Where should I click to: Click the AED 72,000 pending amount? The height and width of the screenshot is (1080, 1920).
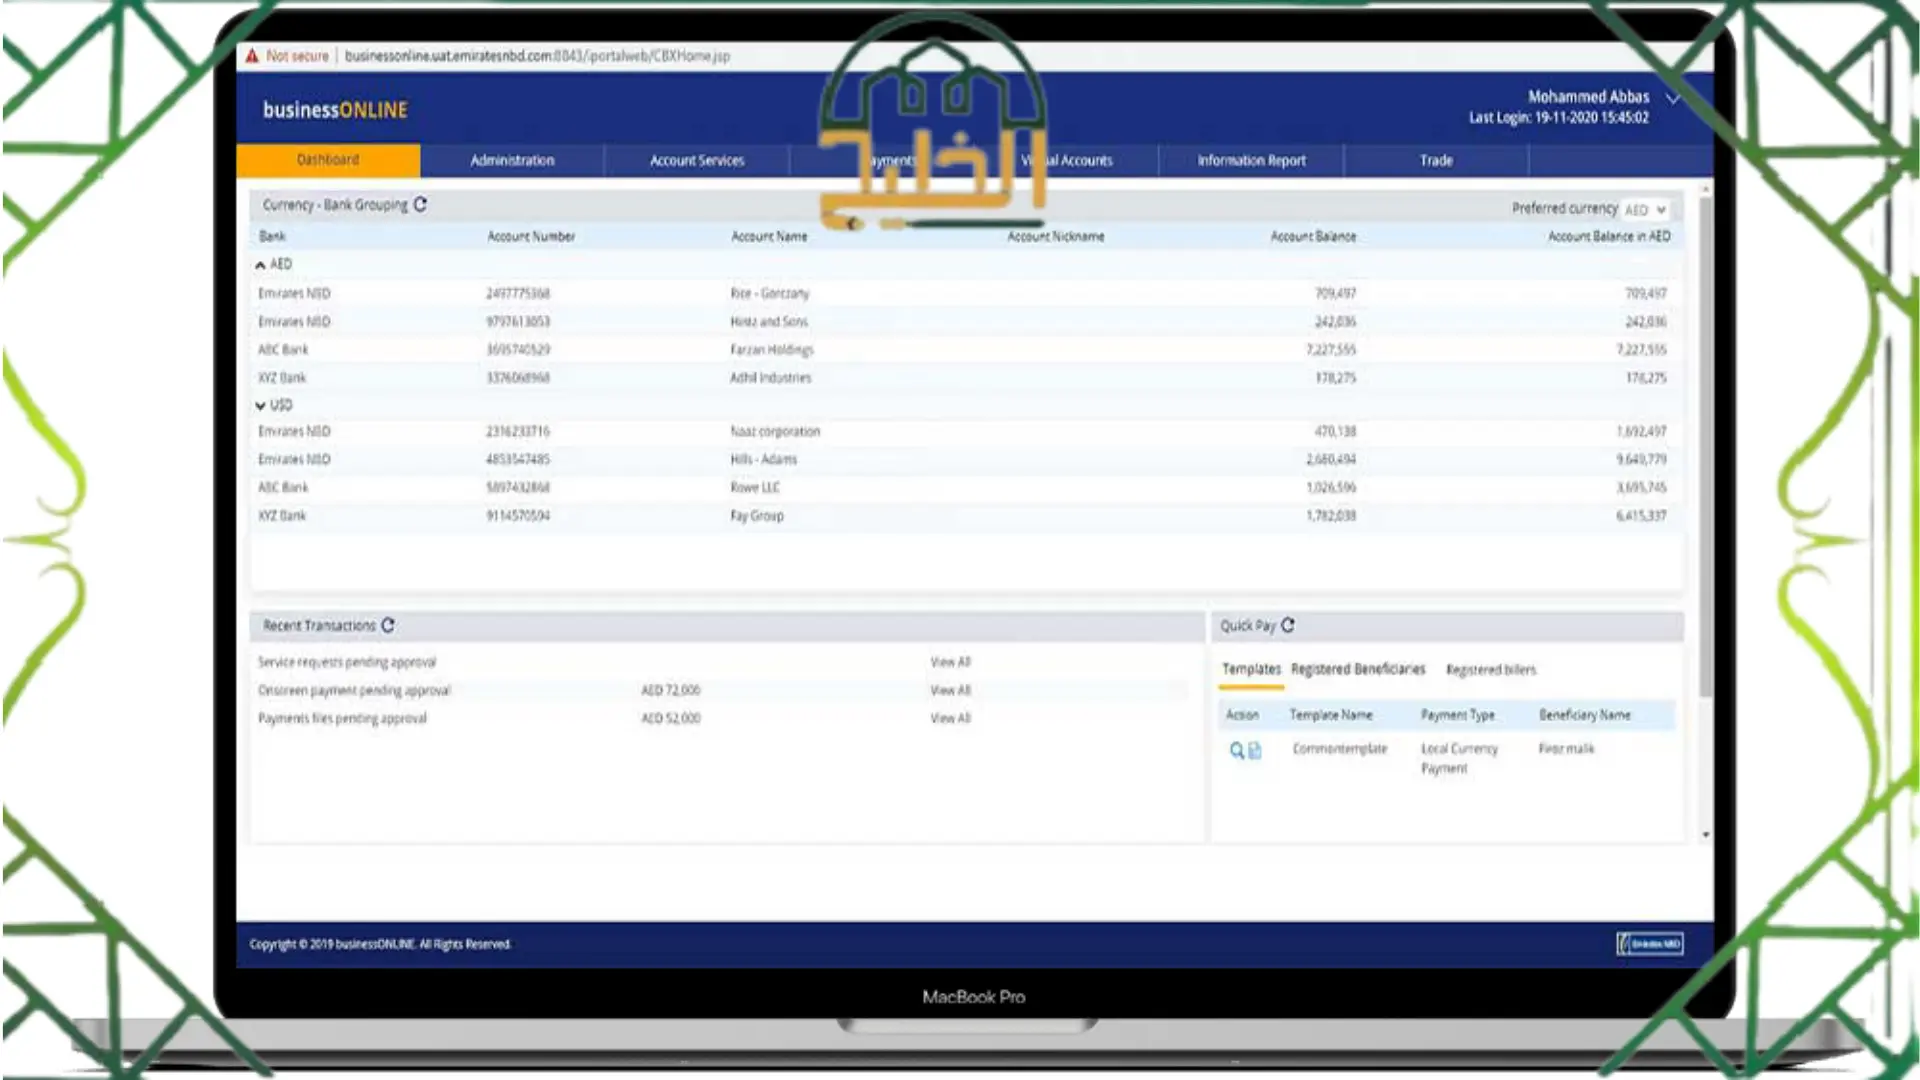coord(671,690)
